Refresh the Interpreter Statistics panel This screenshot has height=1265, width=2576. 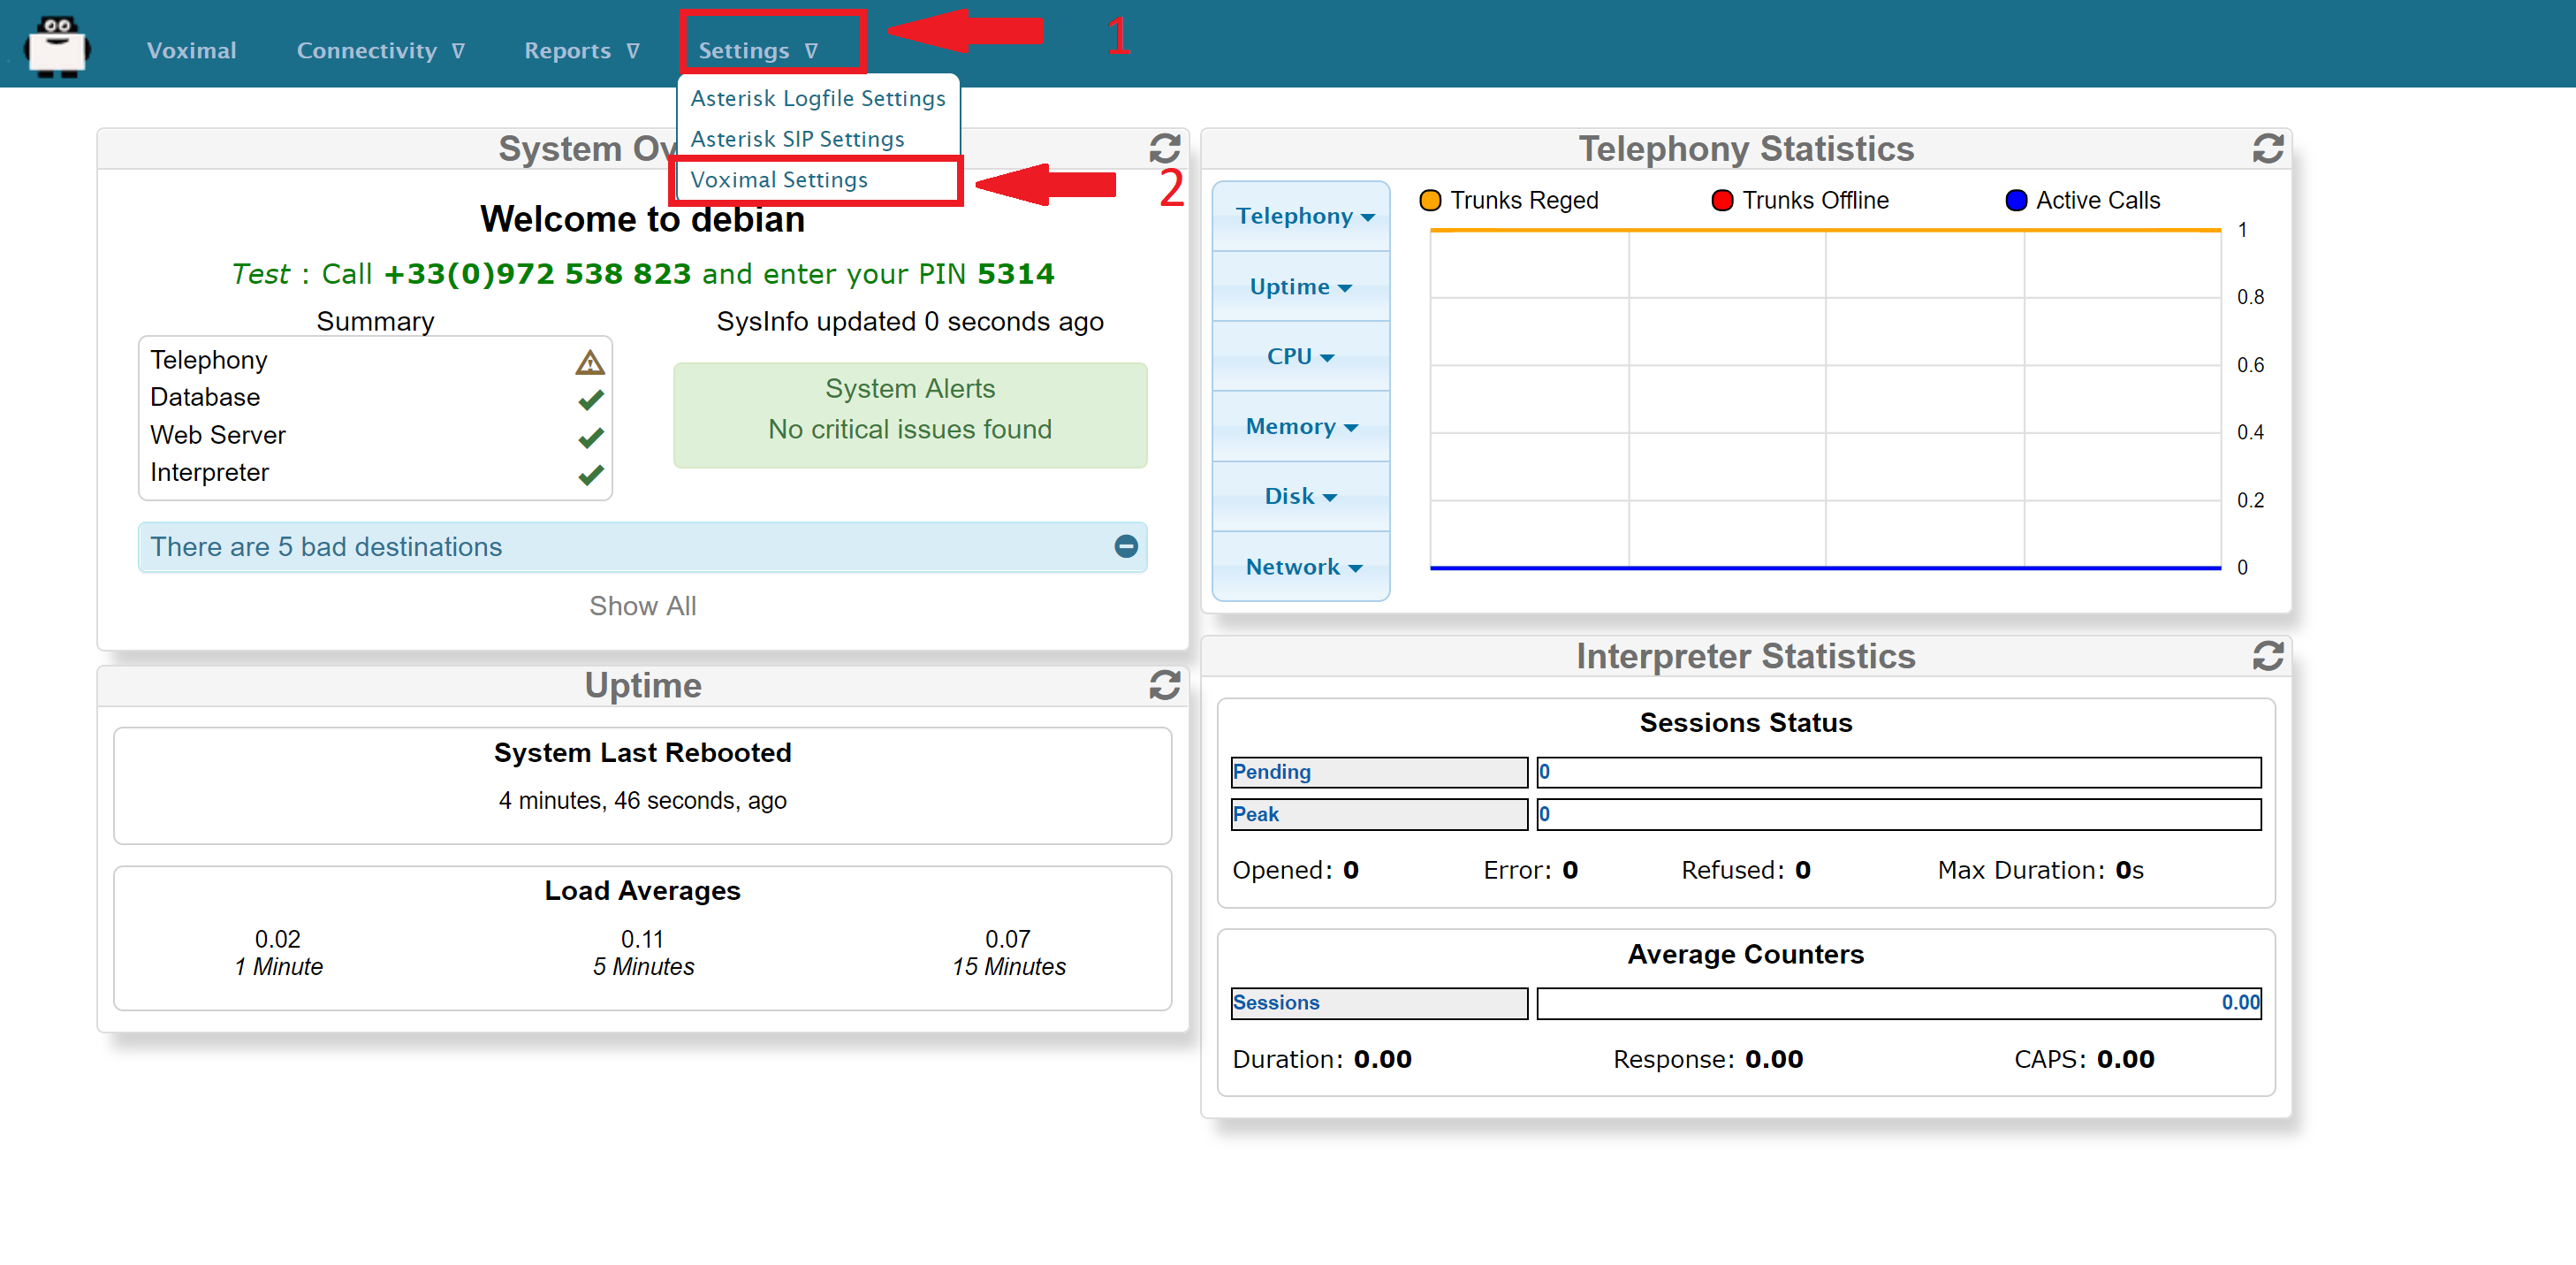(x=2267, y=656)
